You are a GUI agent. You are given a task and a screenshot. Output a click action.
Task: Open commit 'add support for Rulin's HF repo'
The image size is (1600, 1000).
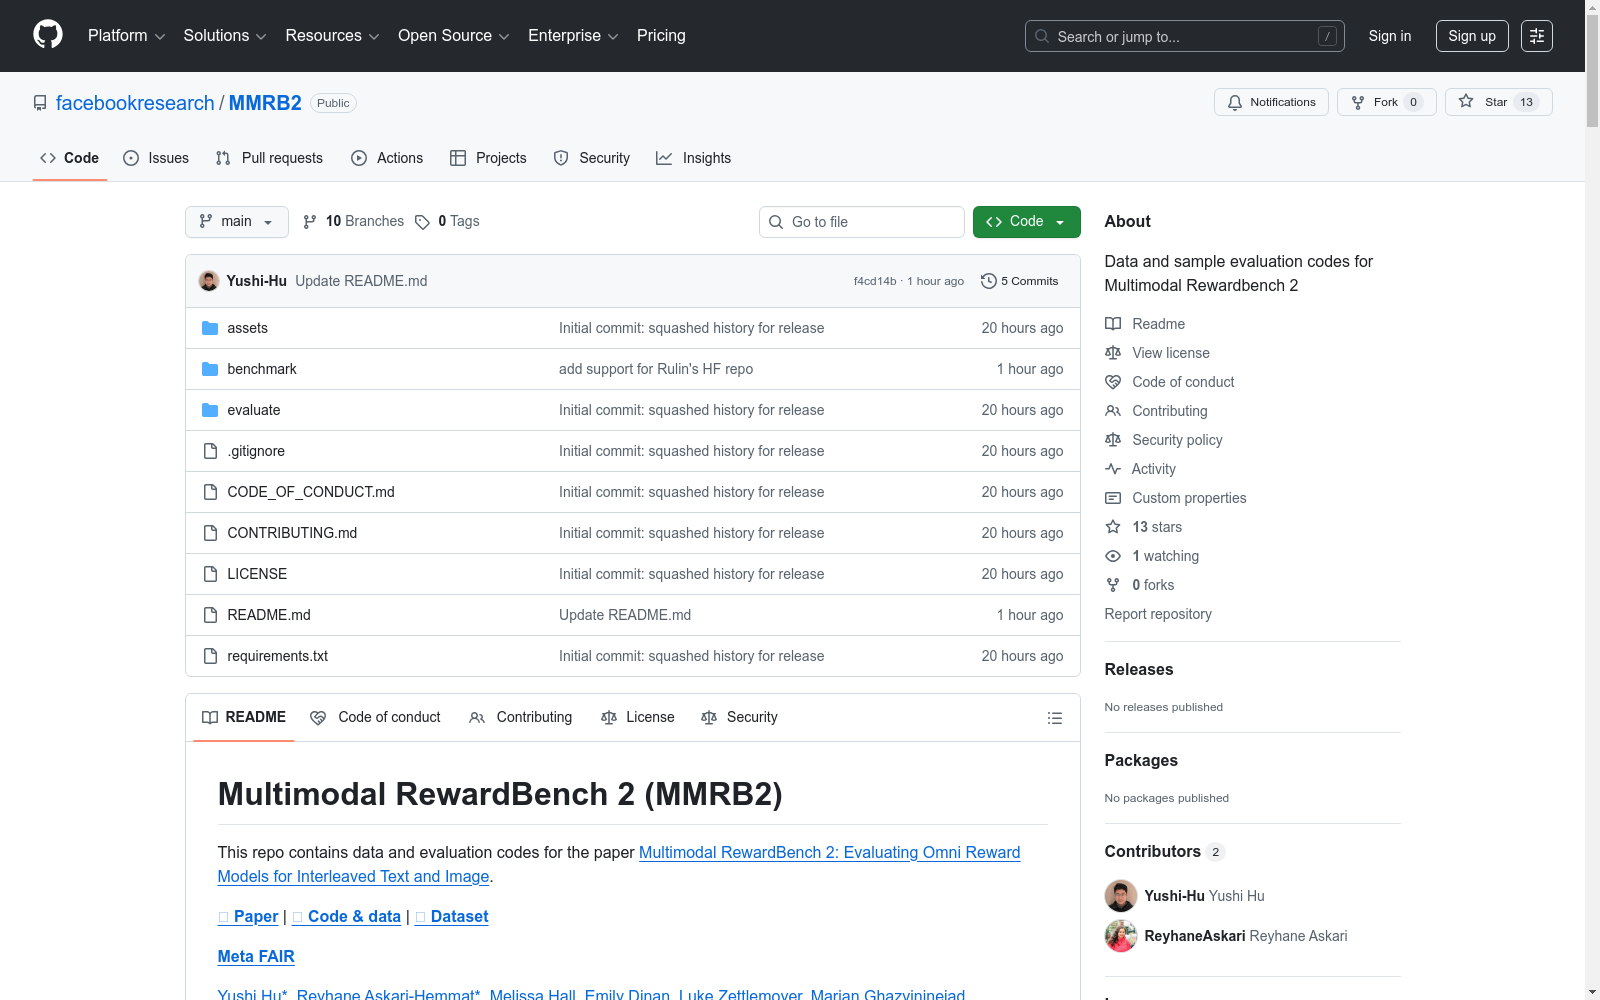(x=656, y=369)
